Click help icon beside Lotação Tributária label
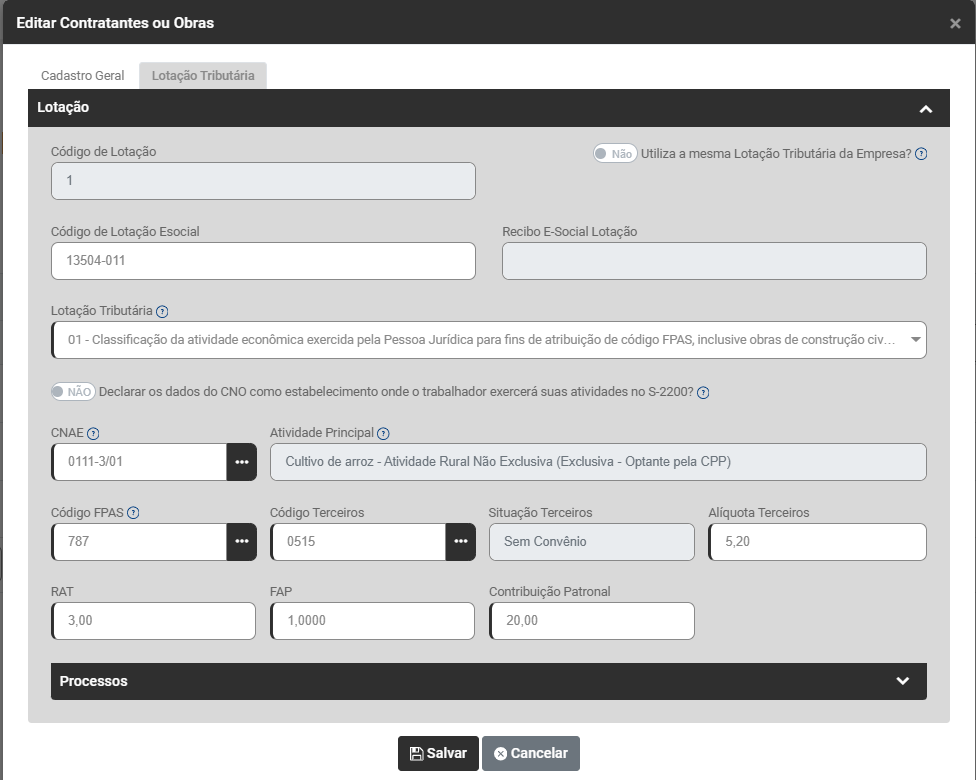The height and width of the screenshot is (780, 976). click(x=162, y=311)
